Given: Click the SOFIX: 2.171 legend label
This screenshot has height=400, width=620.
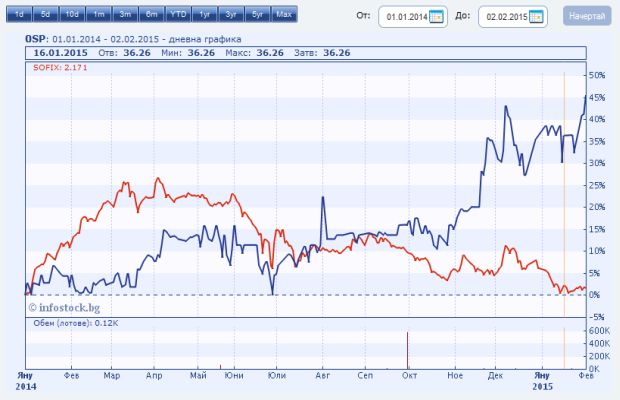Looking at the screenshot, I should click(x=60, y=68).
